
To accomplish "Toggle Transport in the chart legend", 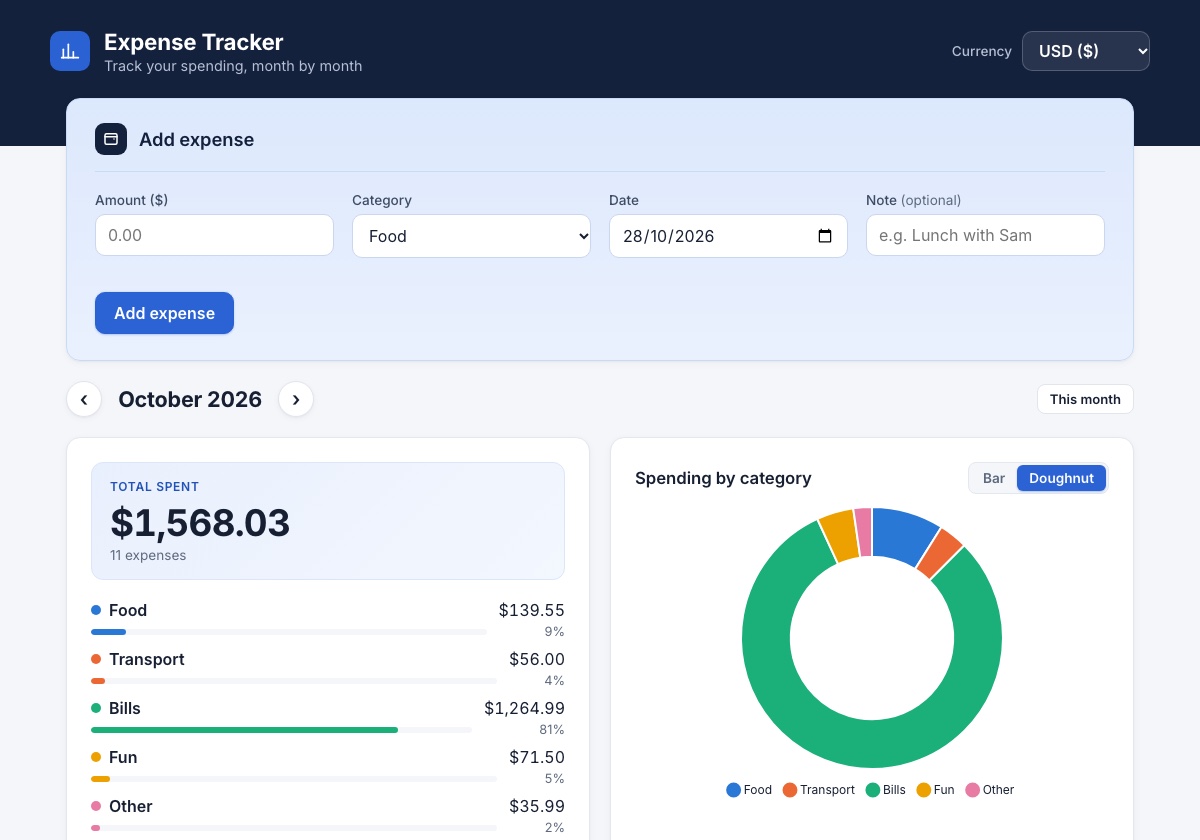I will [x=818, y=790].
